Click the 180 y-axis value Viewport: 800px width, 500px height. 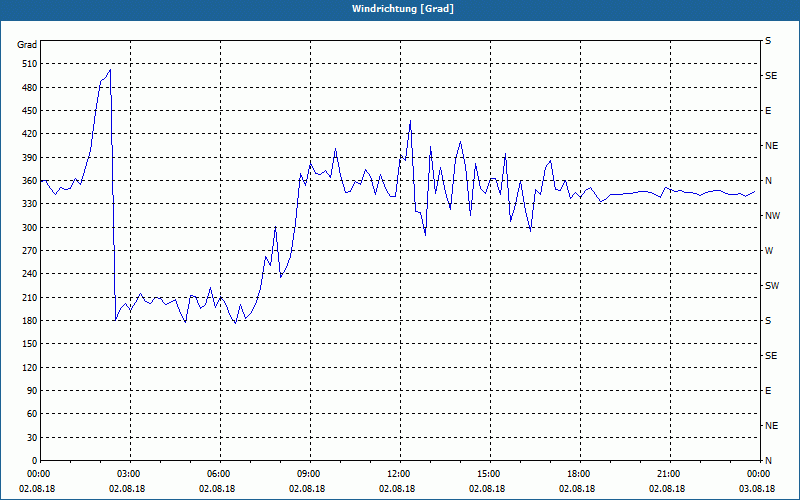[x=30, y=321]
